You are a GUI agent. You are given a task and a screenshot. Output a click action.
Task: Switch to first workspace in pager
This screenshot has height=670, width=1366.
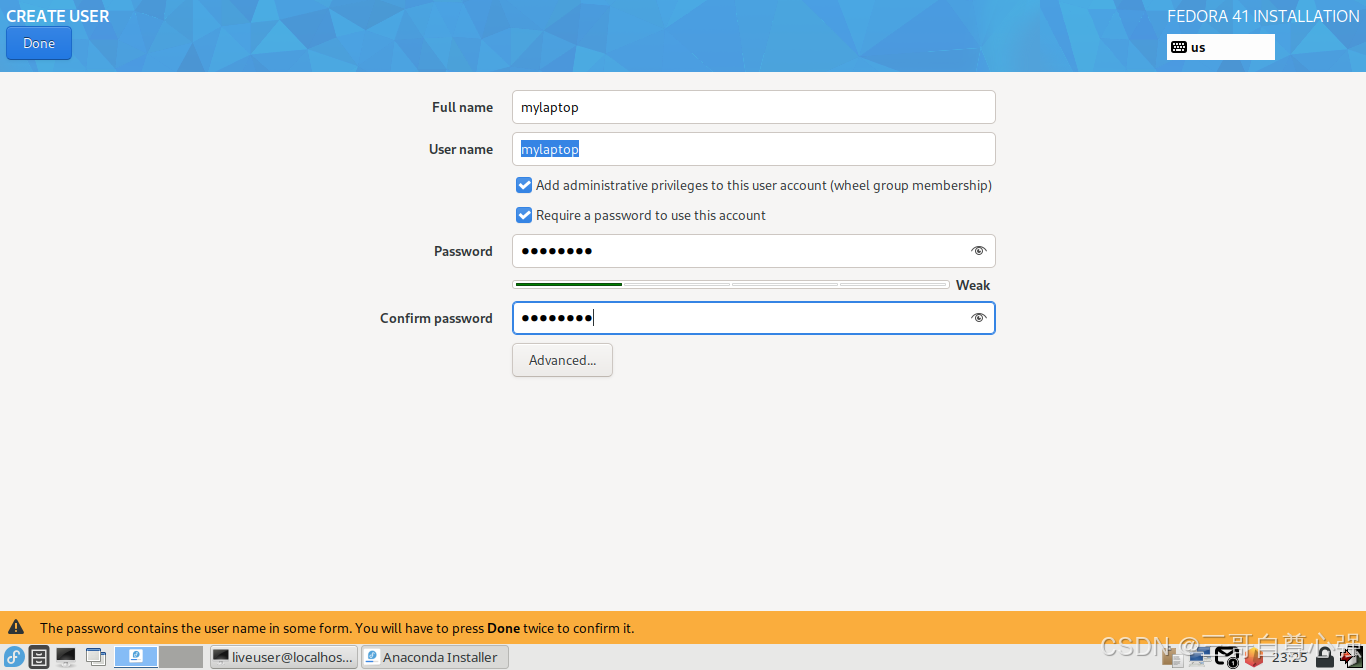[x=136, y=657]
